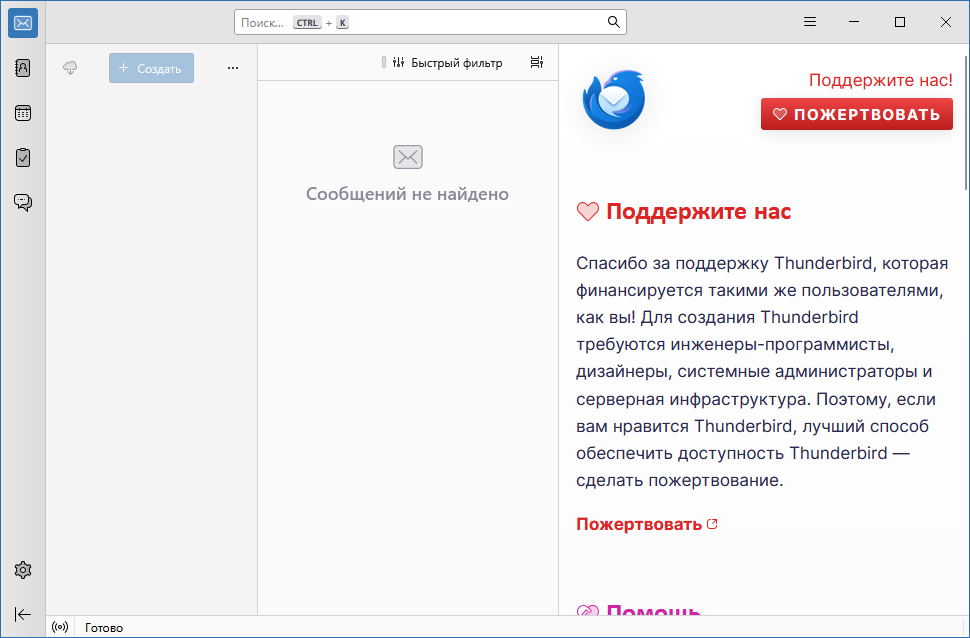The image size is (970, 638).
Task: Open message list display options
Action: 537,63
